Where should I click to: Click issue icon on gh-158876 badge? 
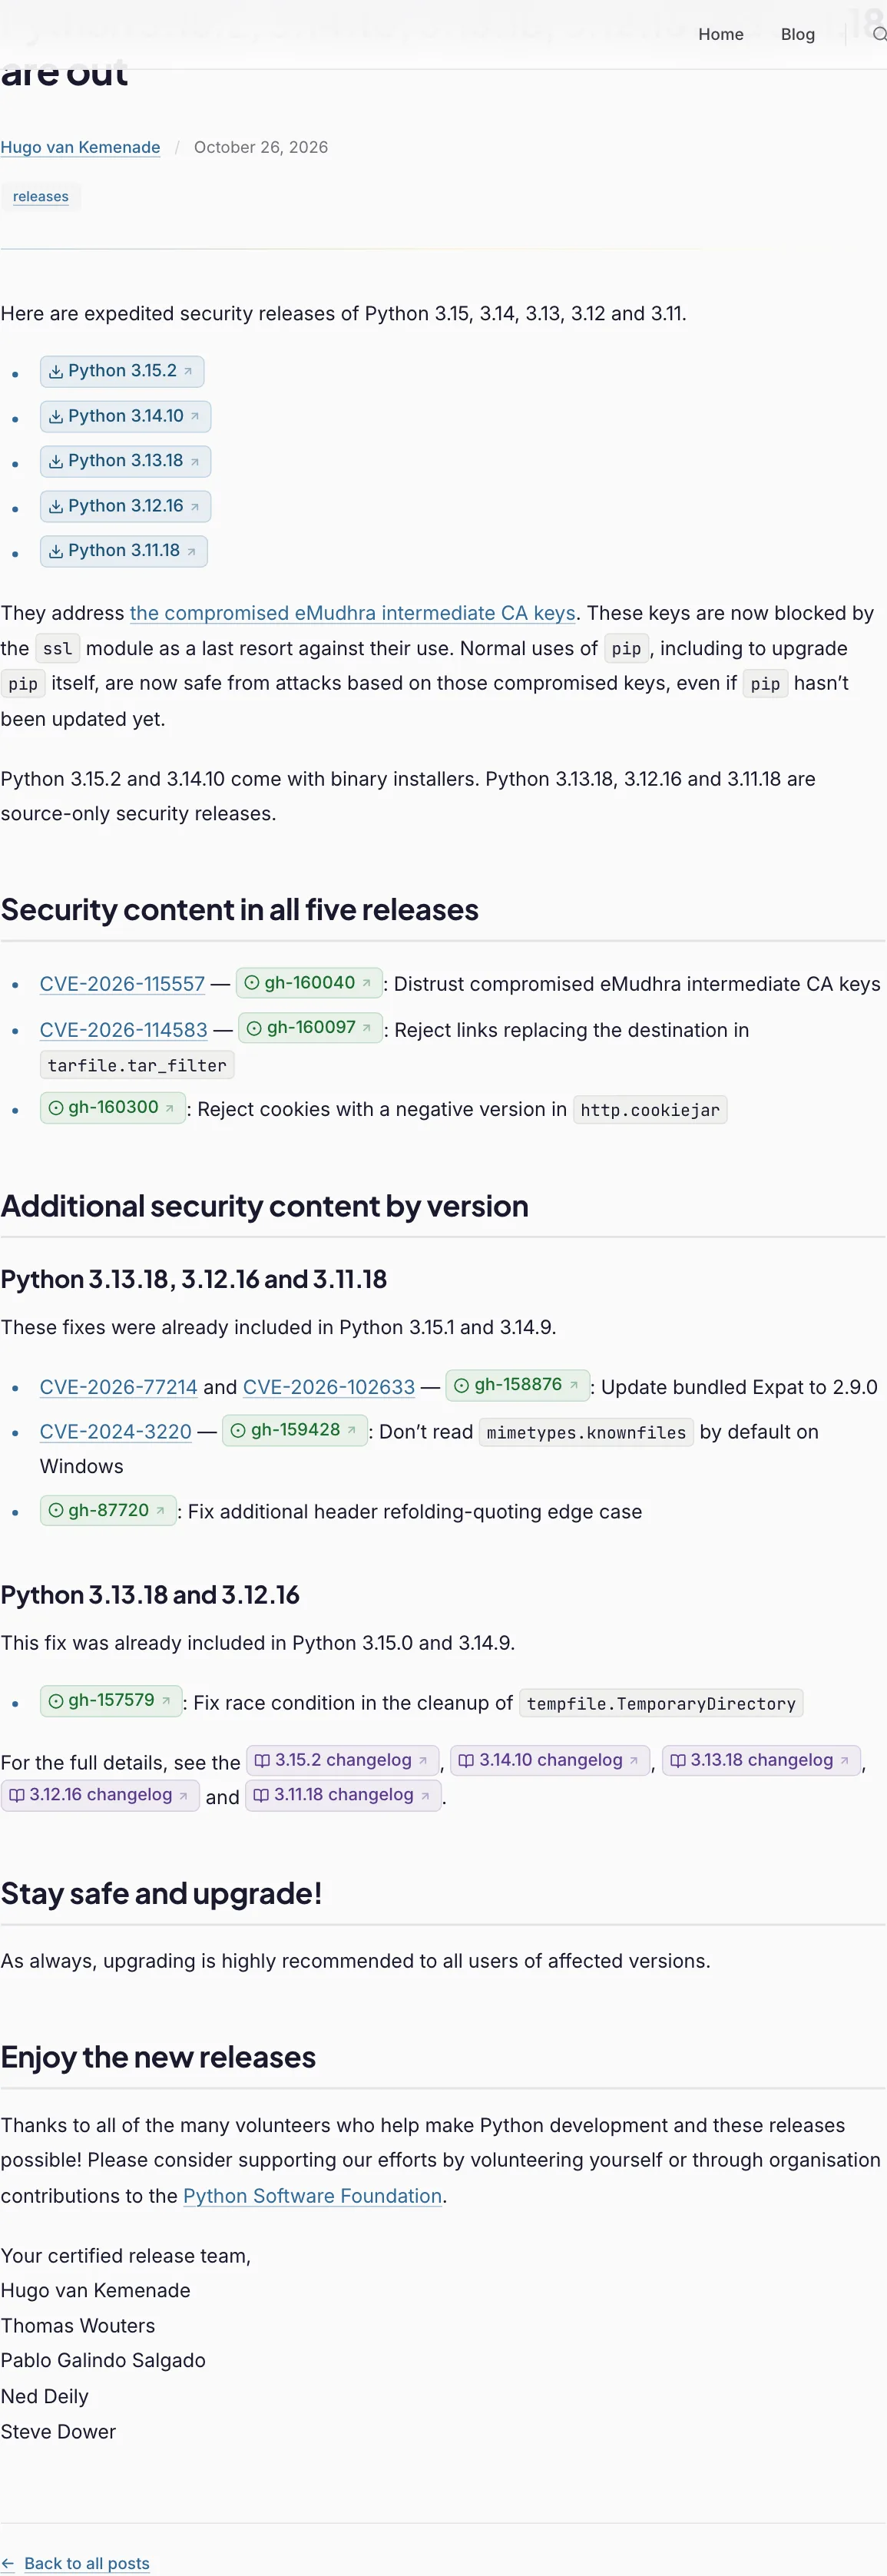(462, 1385)
